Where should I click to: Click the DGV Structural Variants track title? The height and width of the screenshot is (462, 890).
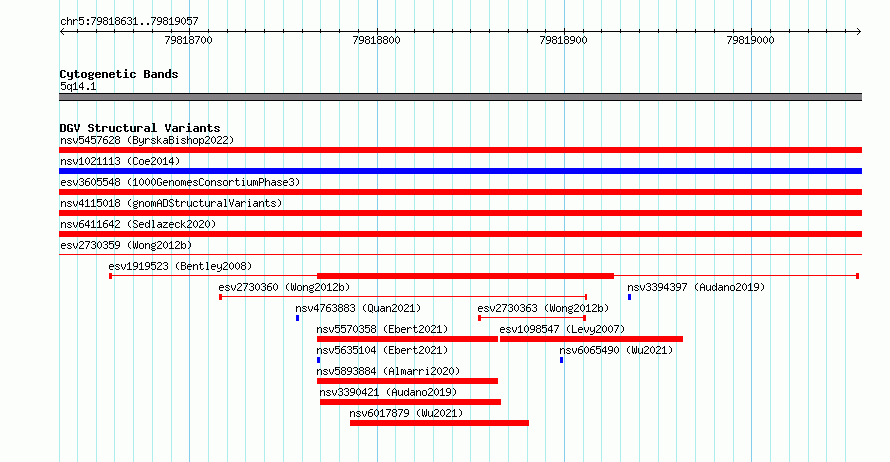pyautogui.click(x=140, y=128)
